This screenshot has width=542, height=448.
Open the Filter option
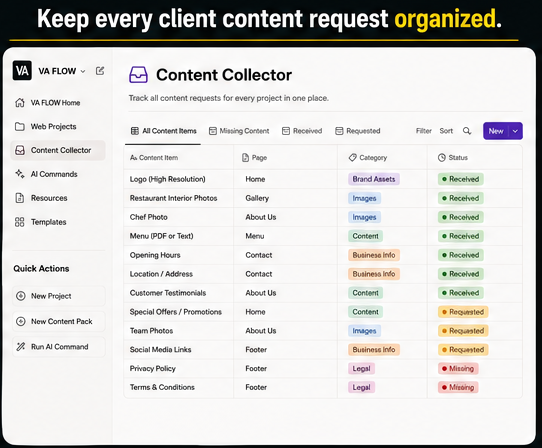point(424,131)
